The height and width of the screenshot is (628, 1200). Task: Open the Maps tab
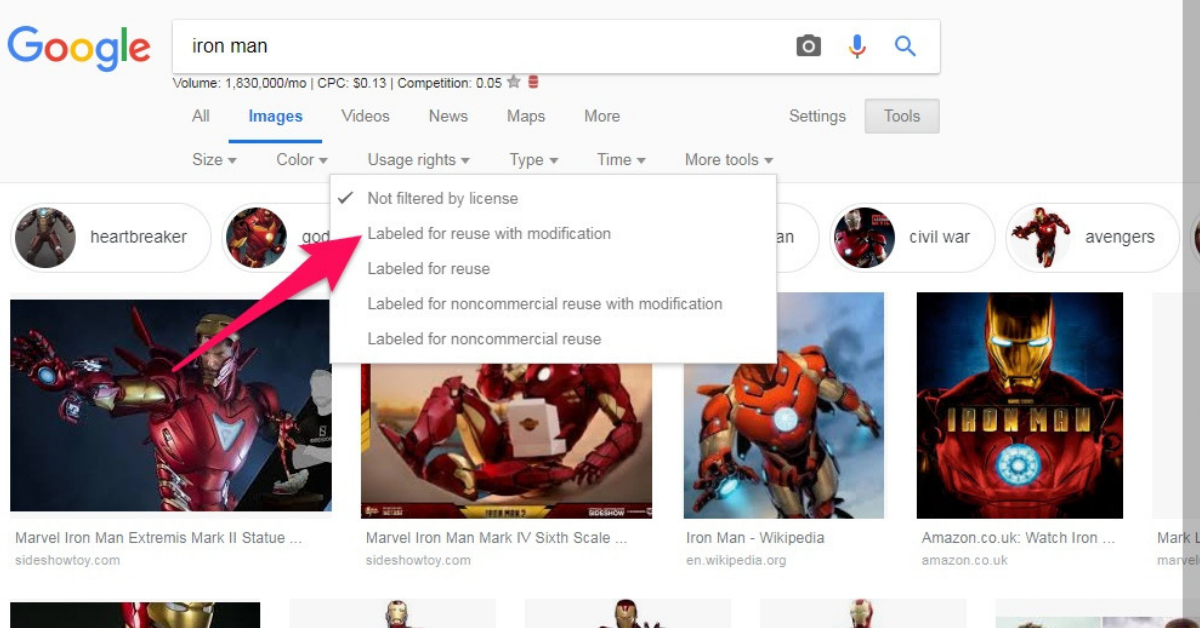pyautogui.click(x=526, y=116)
